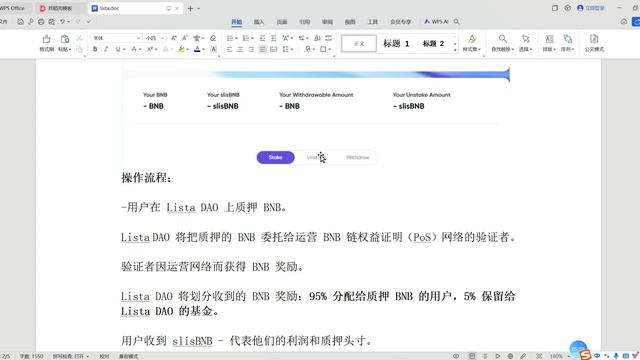
Task: Click the zoom percentage in status bar
Action: pyautogui.click(x=556, y=356)
